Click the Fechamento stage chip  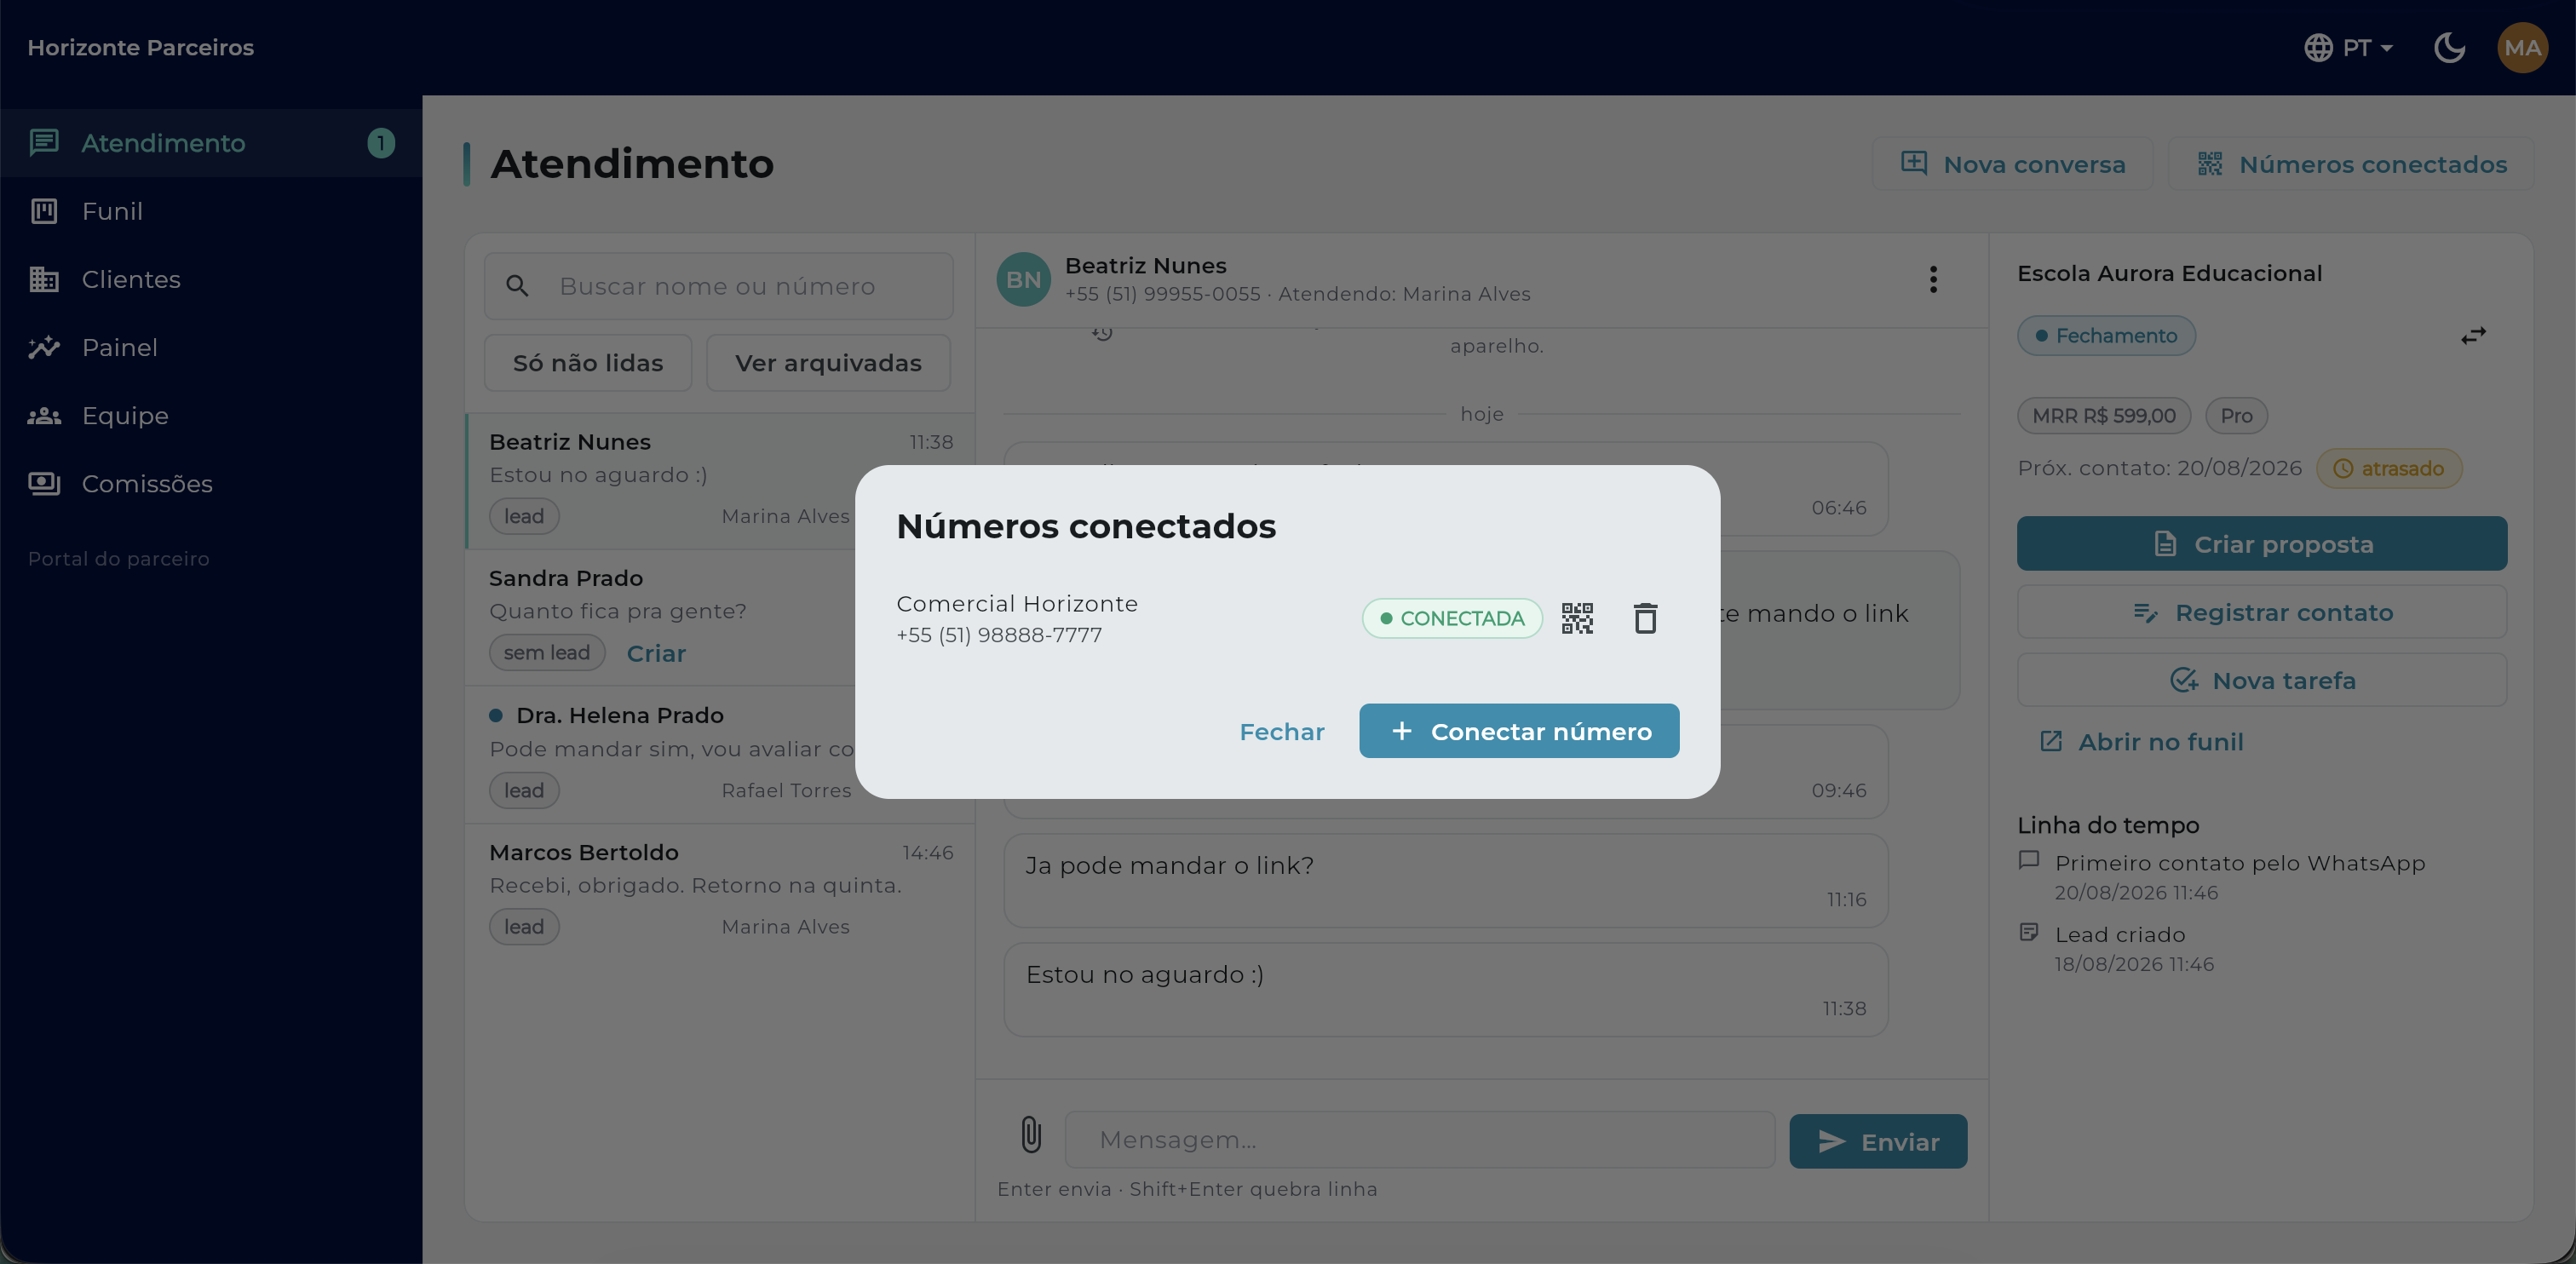pos(2106,336)
